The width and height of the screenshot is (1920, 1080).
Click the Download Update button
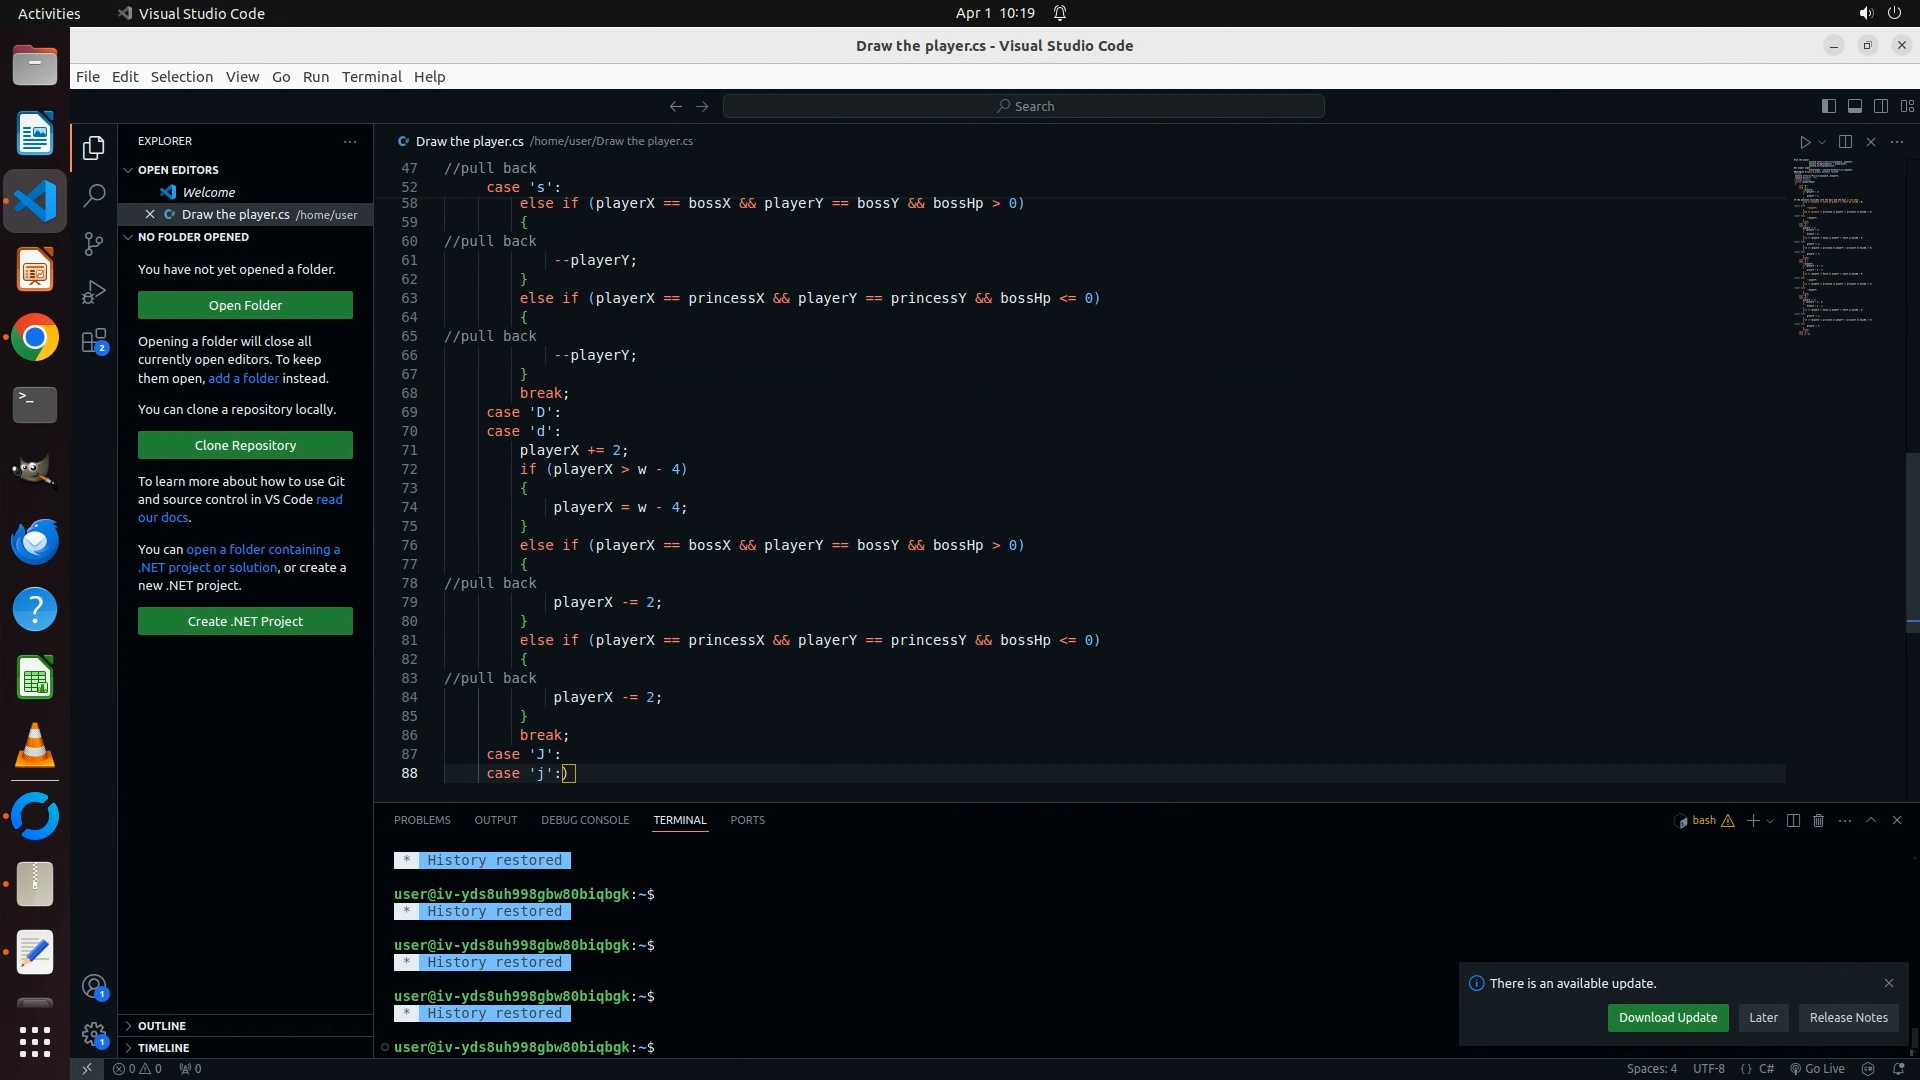pyautogui.click(x=1667, y=1018)
